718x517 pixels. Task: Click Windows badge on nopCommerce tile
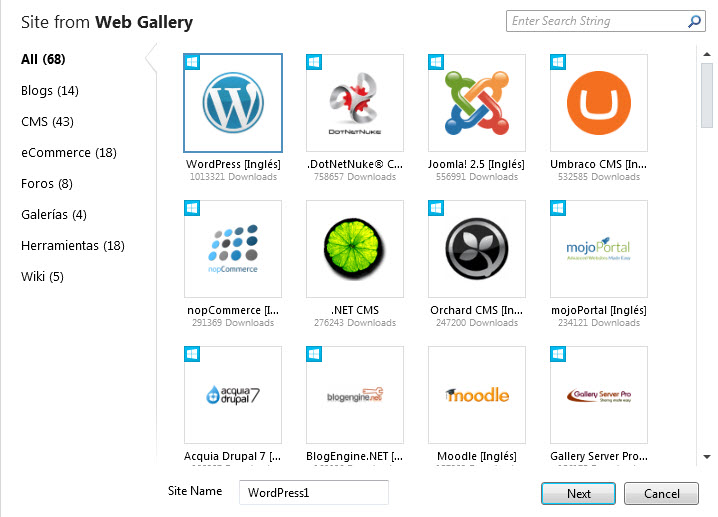click(x=192, y=208)
